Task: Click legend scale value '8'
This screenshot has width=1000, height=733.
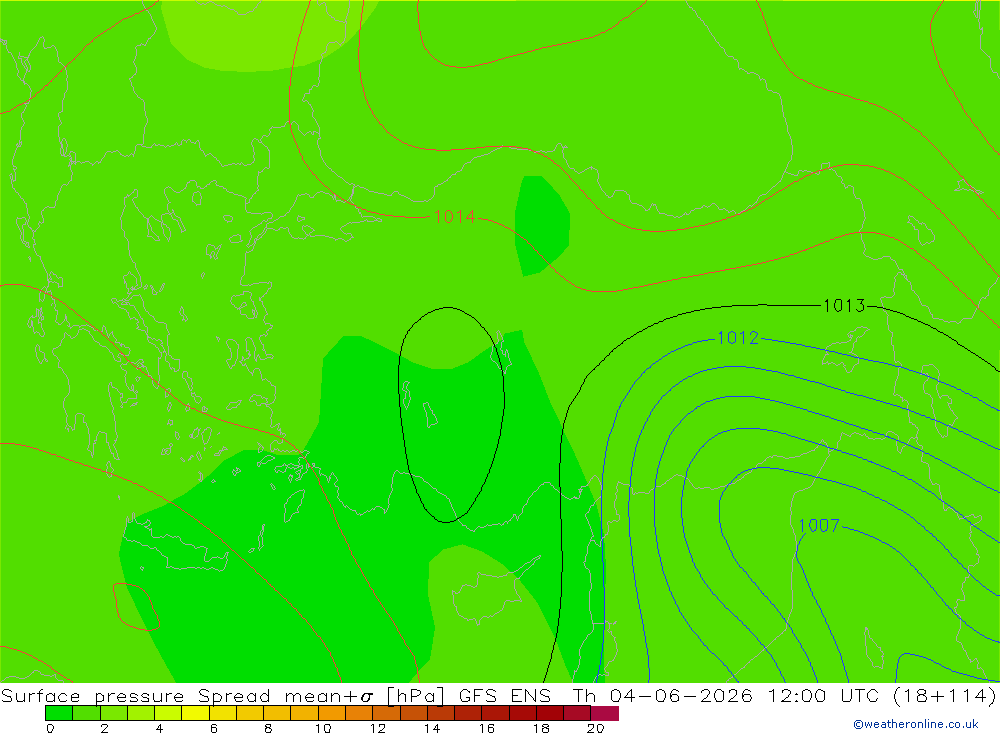Action: pyautogui.click(x=268, y=728)
